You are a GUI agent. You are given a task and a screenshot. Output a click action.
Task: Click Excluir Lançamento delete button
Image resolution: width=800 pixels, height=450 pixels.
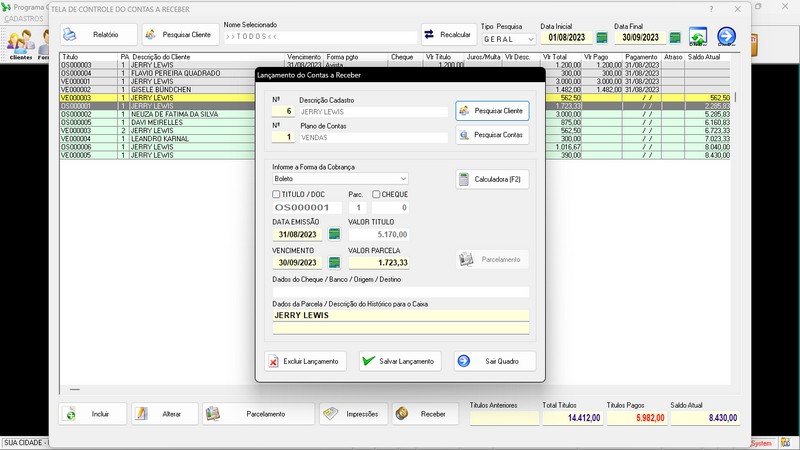305,361
